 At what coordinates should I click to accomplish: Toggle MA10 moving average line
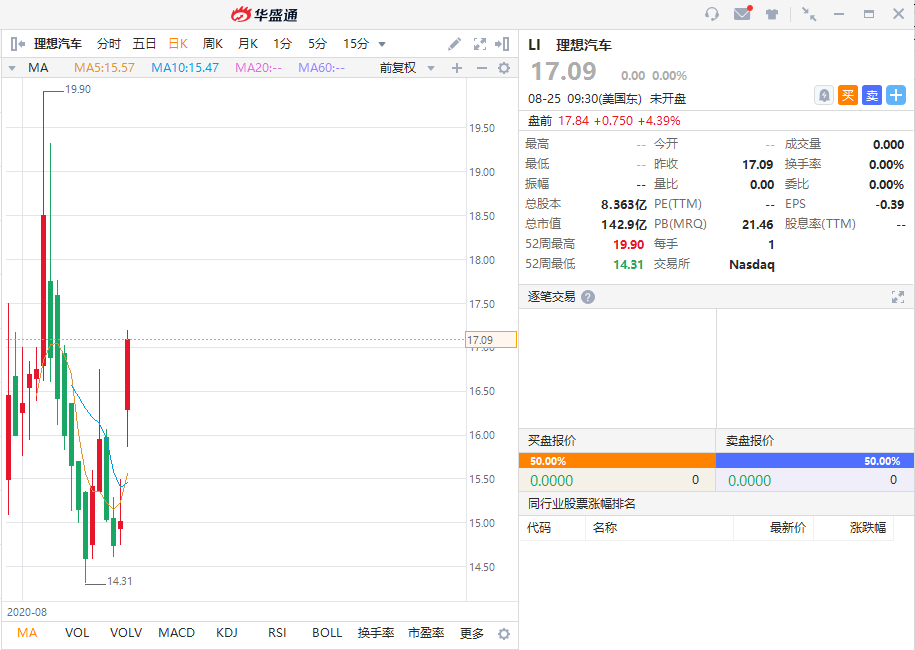pos(185,68)
